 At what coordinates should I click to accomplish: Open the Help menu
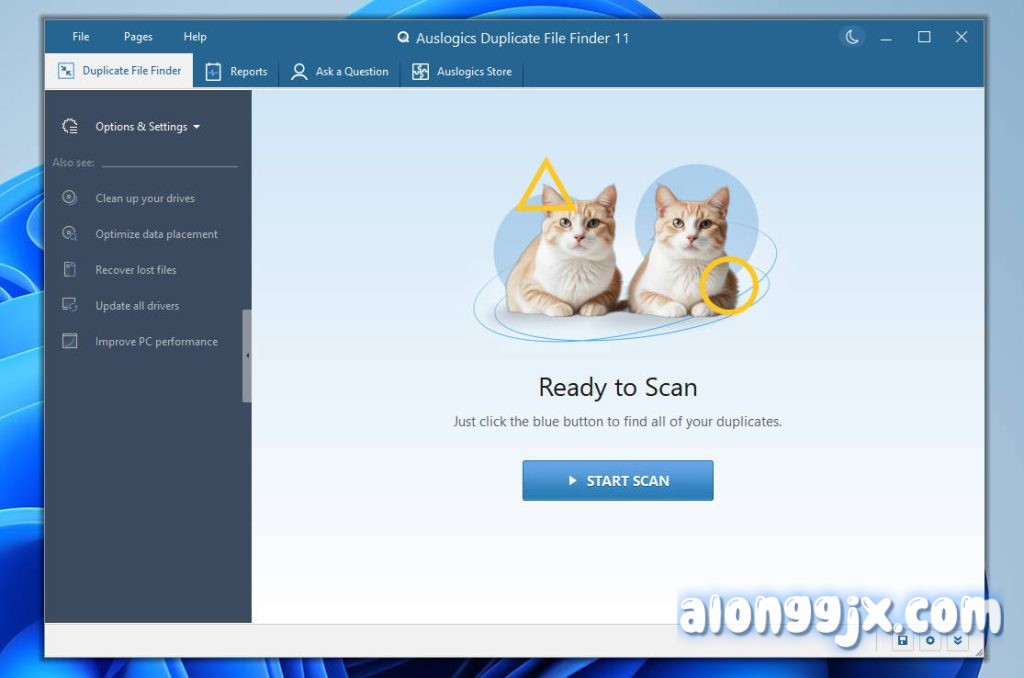pyautogui.click(x=195, y=37)
